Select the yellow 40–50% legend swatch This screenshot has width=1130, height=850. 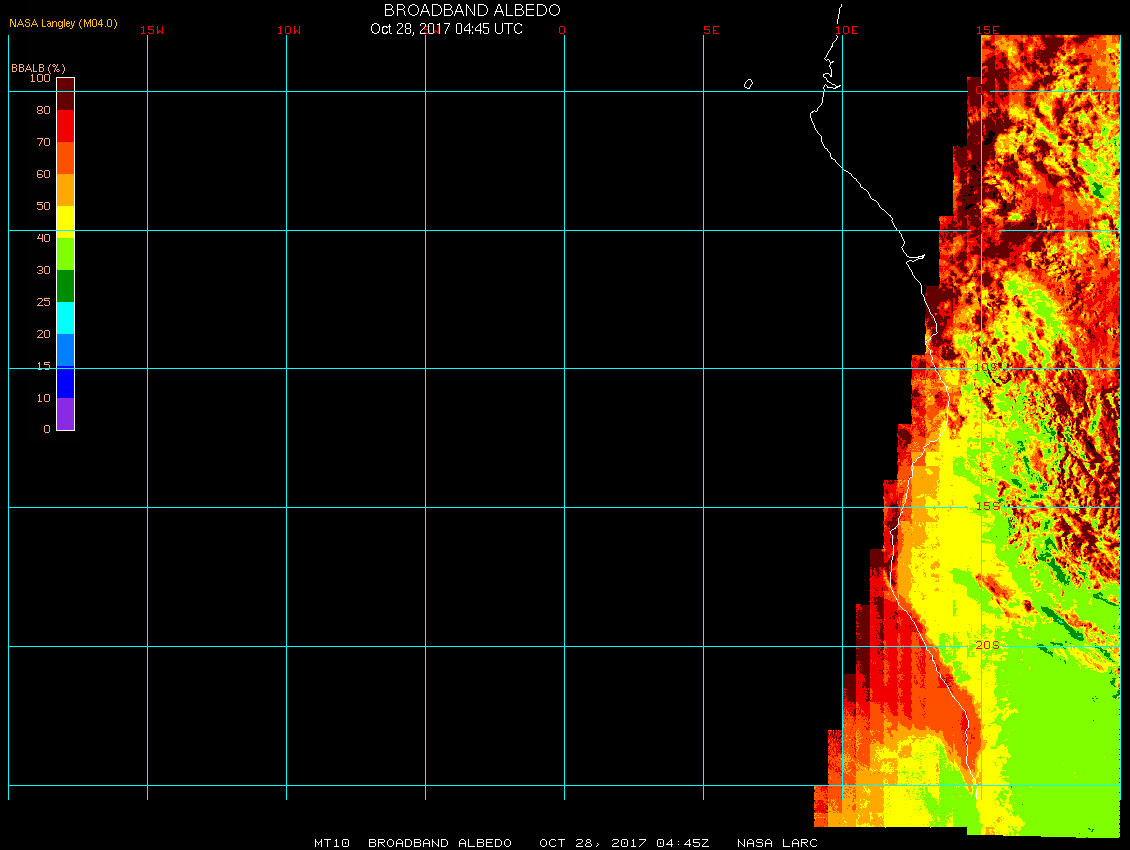tap(65, 221)
